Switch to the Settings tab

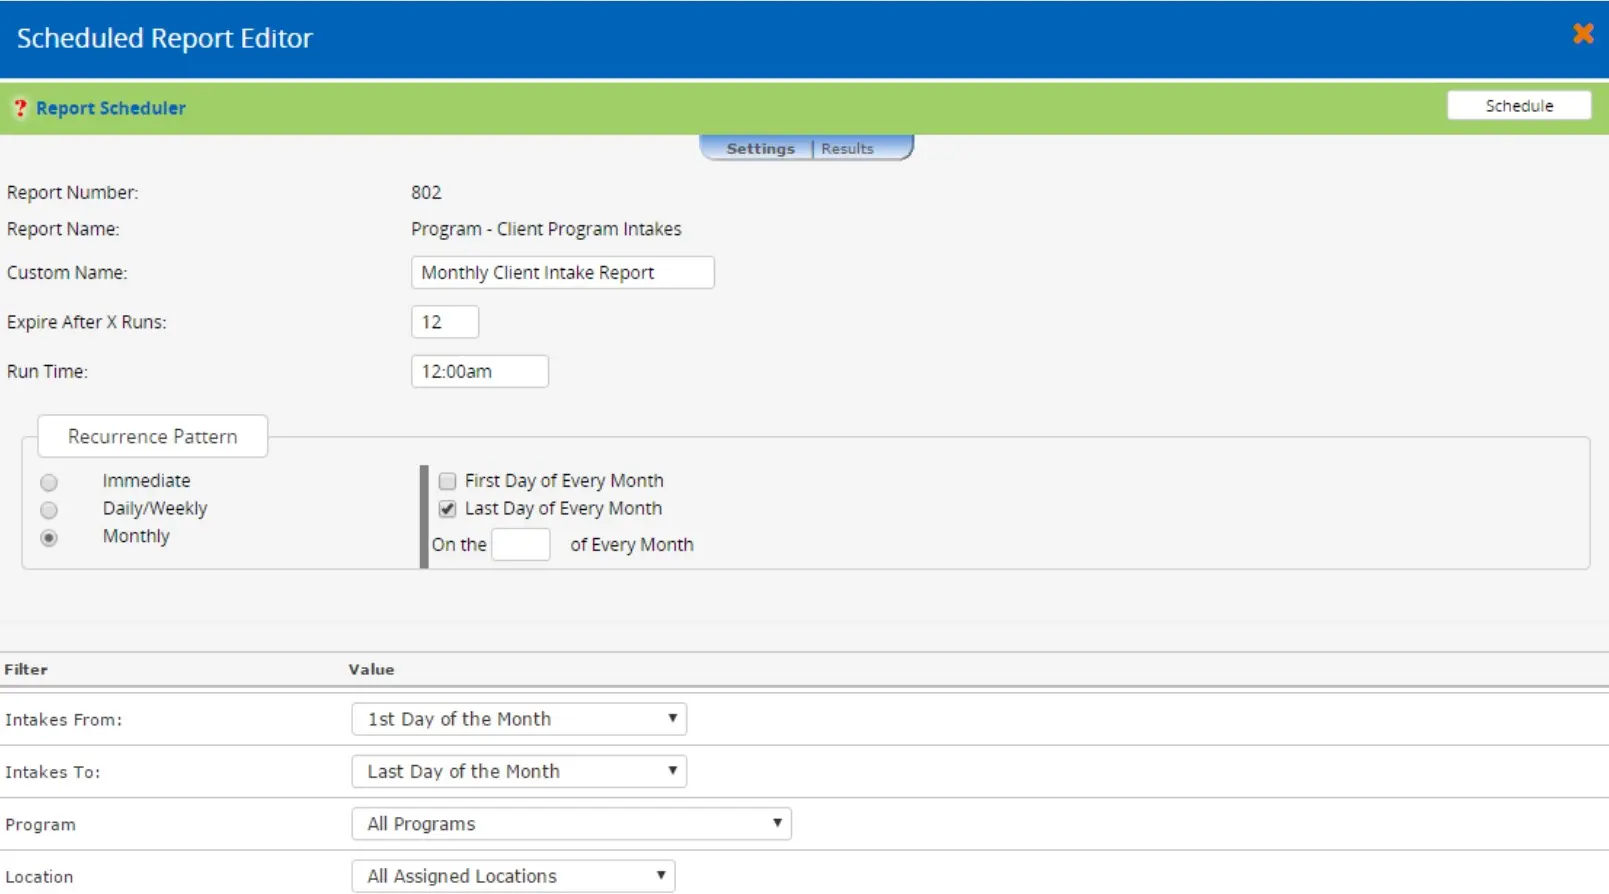click(x=760, y=148)
